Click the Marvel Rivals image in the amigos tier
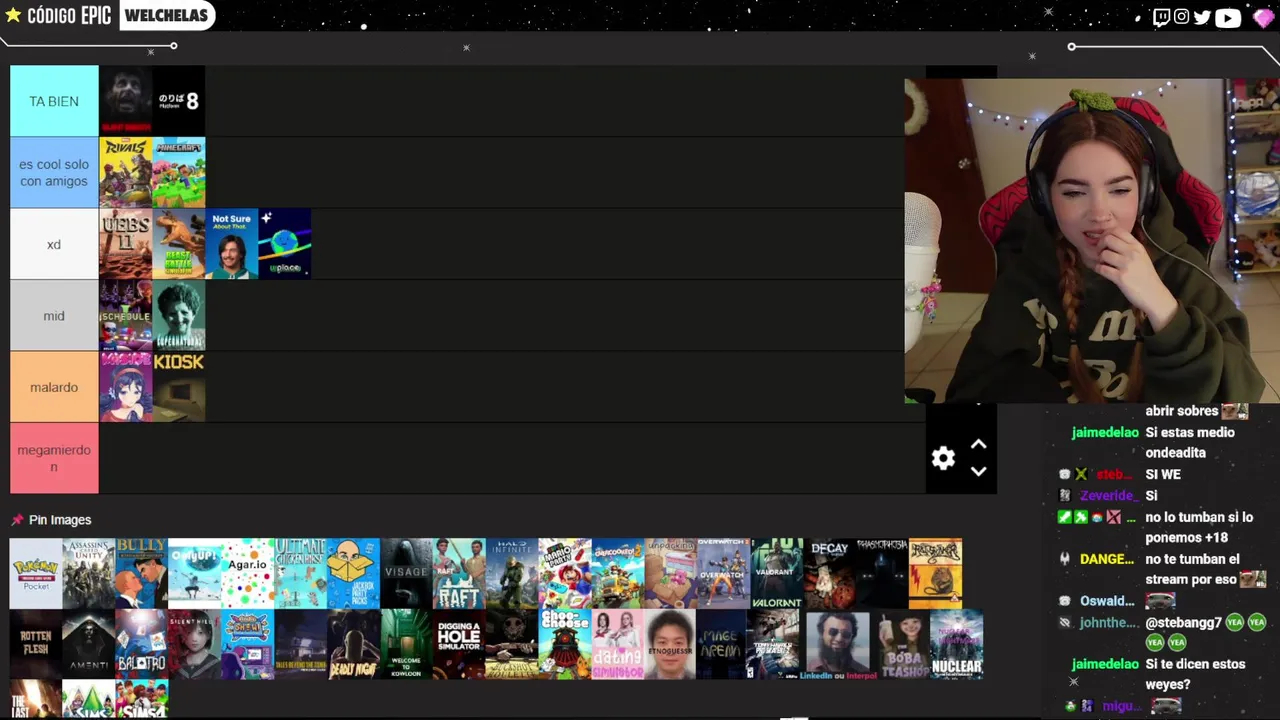The image size is (1280, 720). click(x=125, y=173)
